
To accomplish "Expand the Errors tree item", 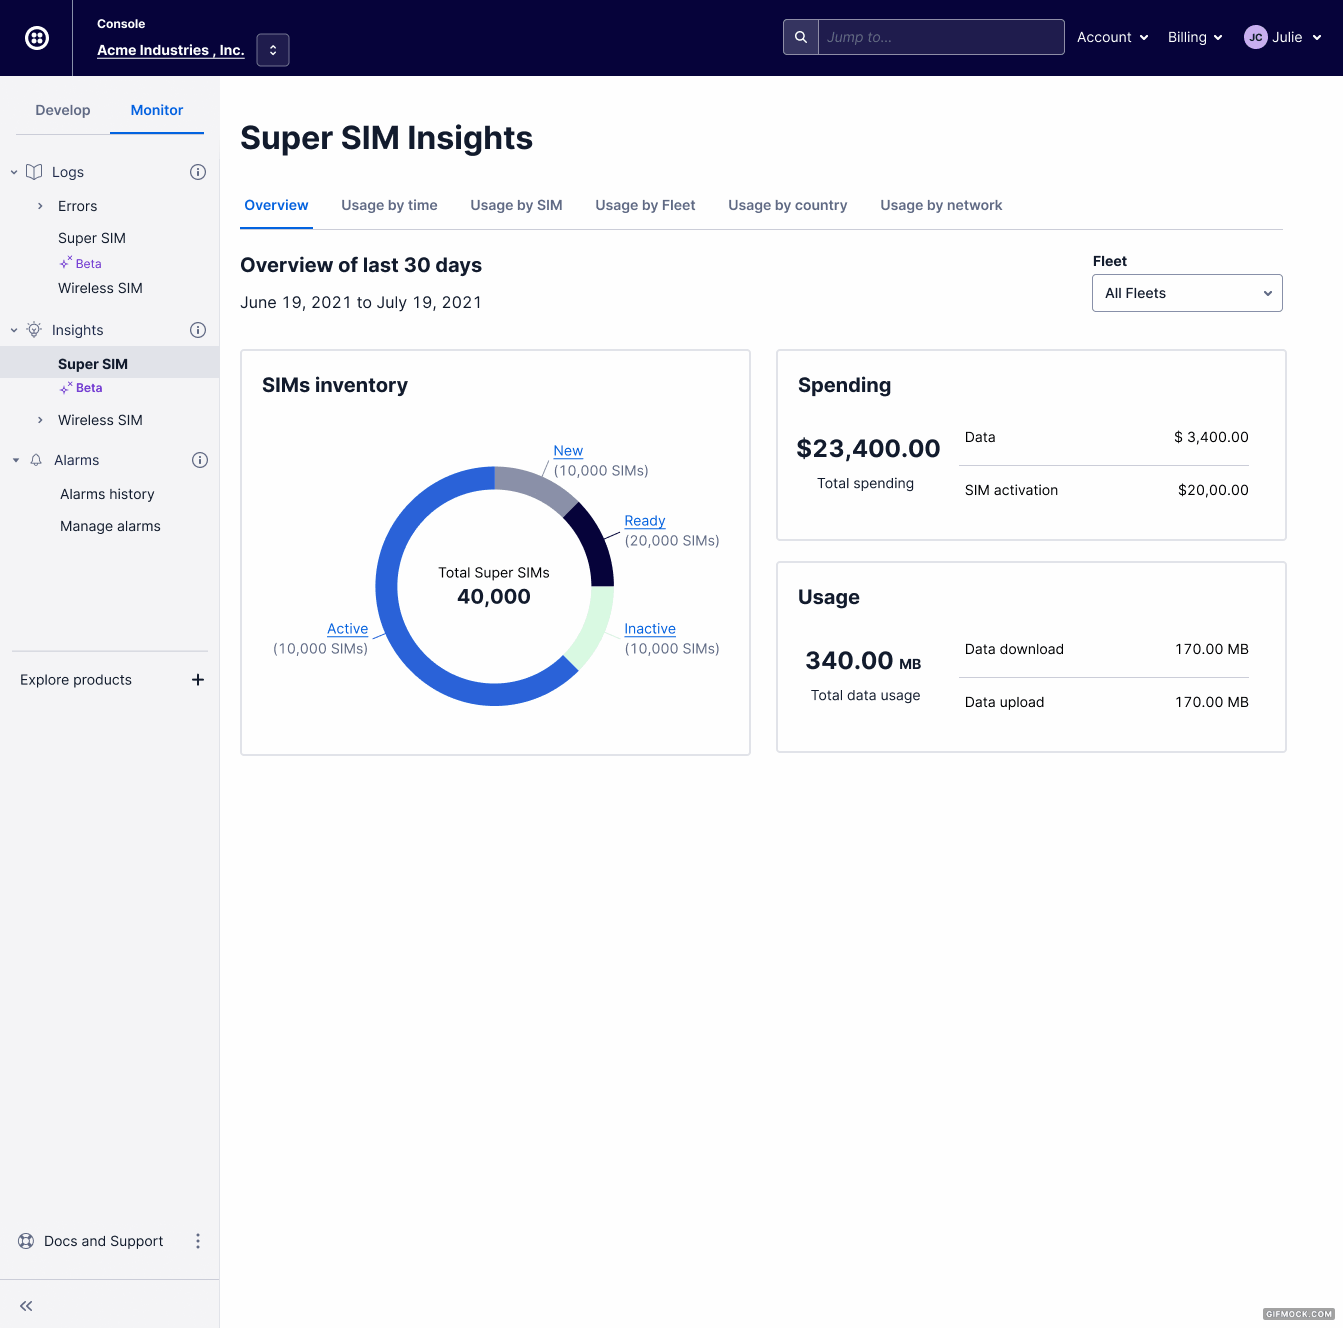I will (40, 206).
